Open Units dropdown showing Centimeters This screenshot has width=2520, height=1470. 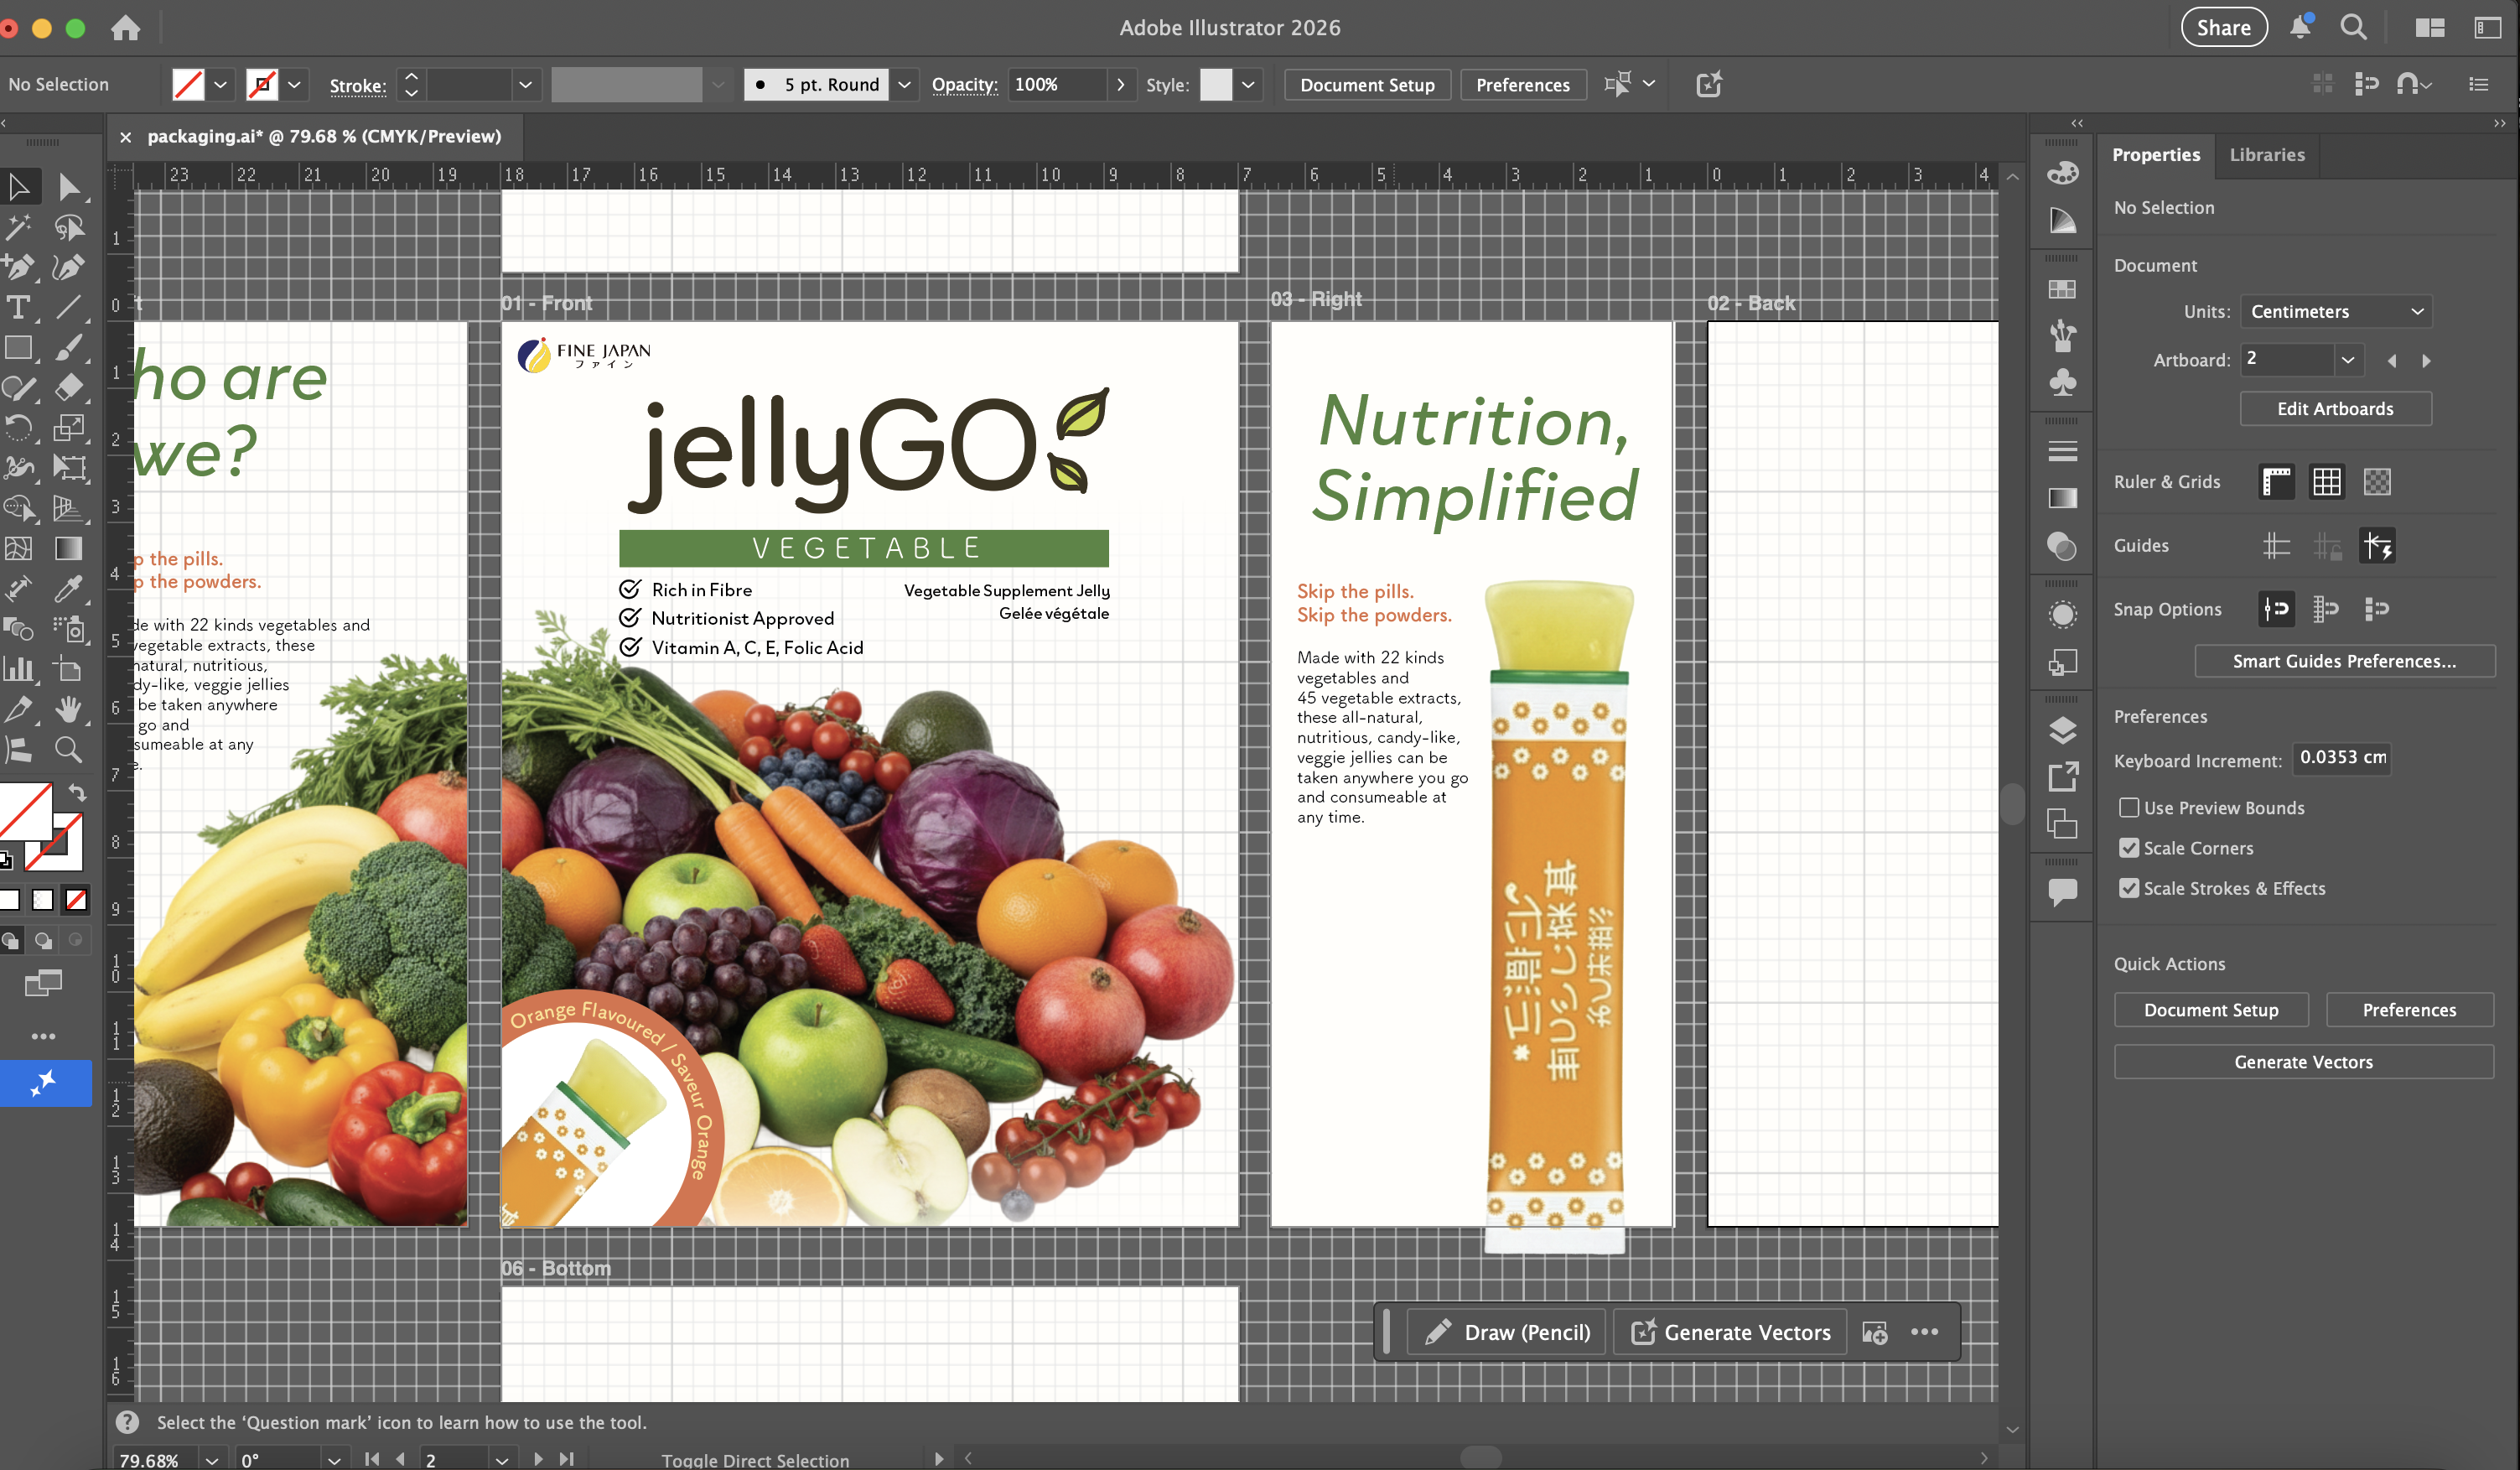tap(2335, 311)
